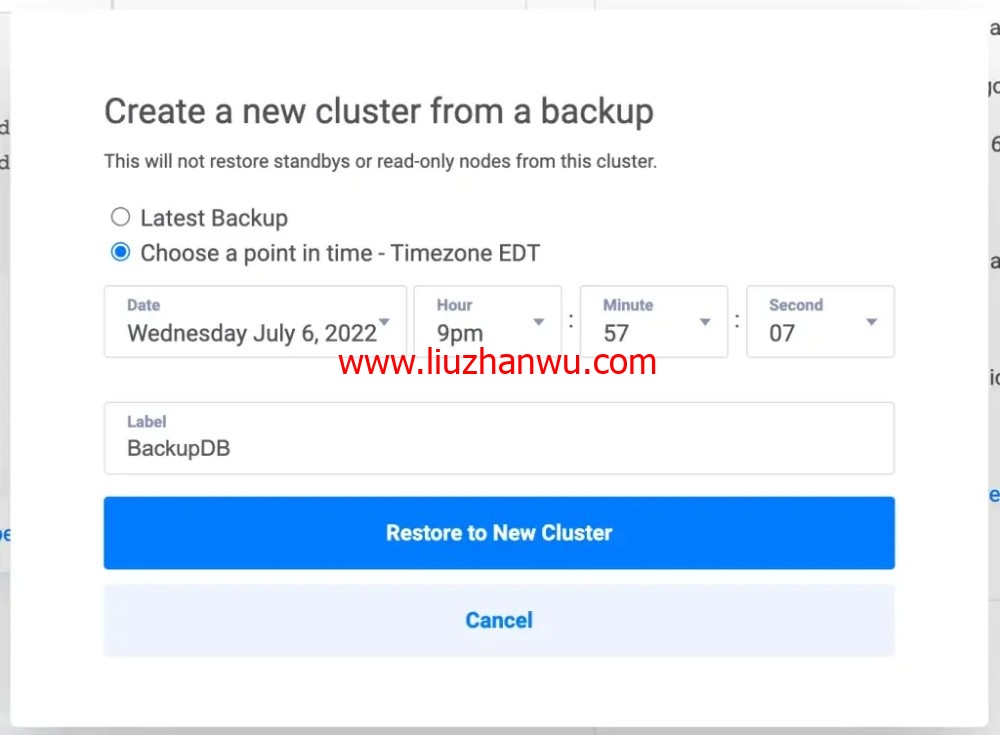Open the second selector showing 07
Image resolution: width=1000 pixels, height=735 pixels.
820,322
